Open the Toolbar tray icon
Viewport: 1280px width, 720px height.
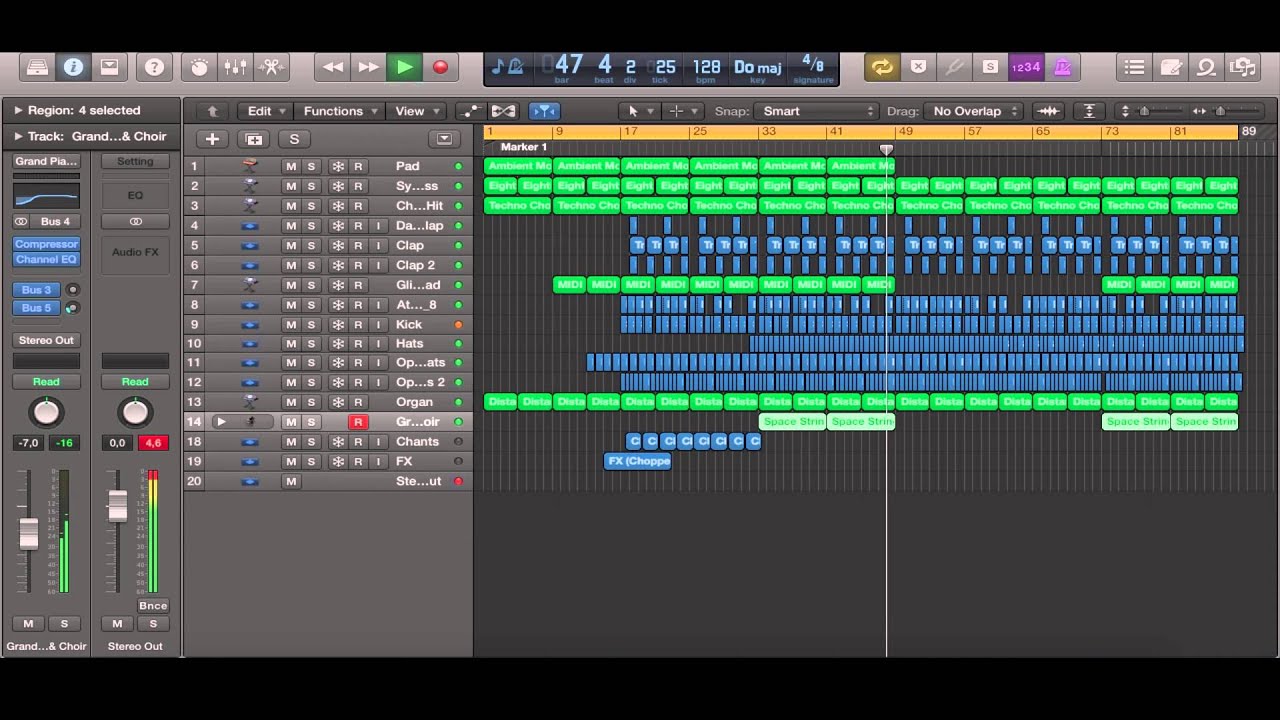(109, 67)
